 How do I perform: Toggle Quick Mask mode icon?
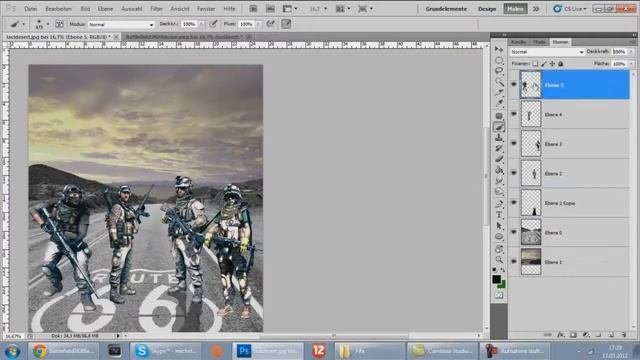coord(499,295)
